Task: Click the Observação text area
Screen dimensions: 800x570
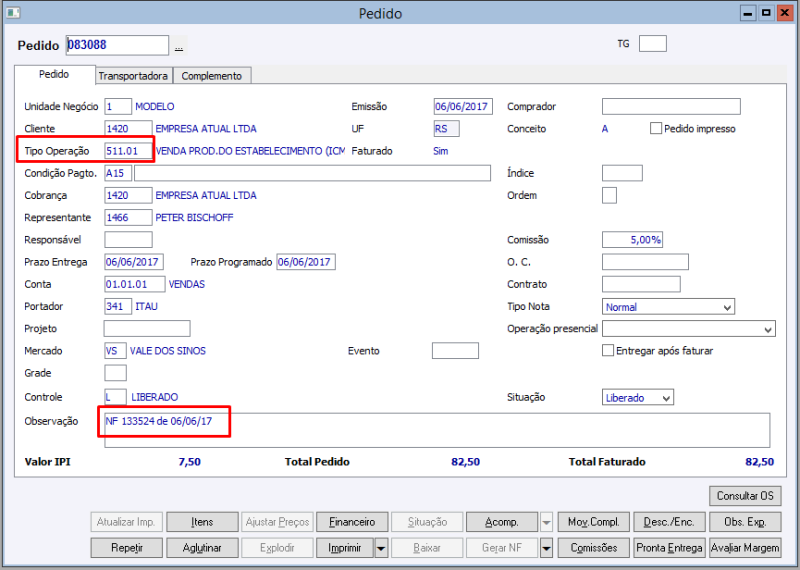Action: [437, 430]
